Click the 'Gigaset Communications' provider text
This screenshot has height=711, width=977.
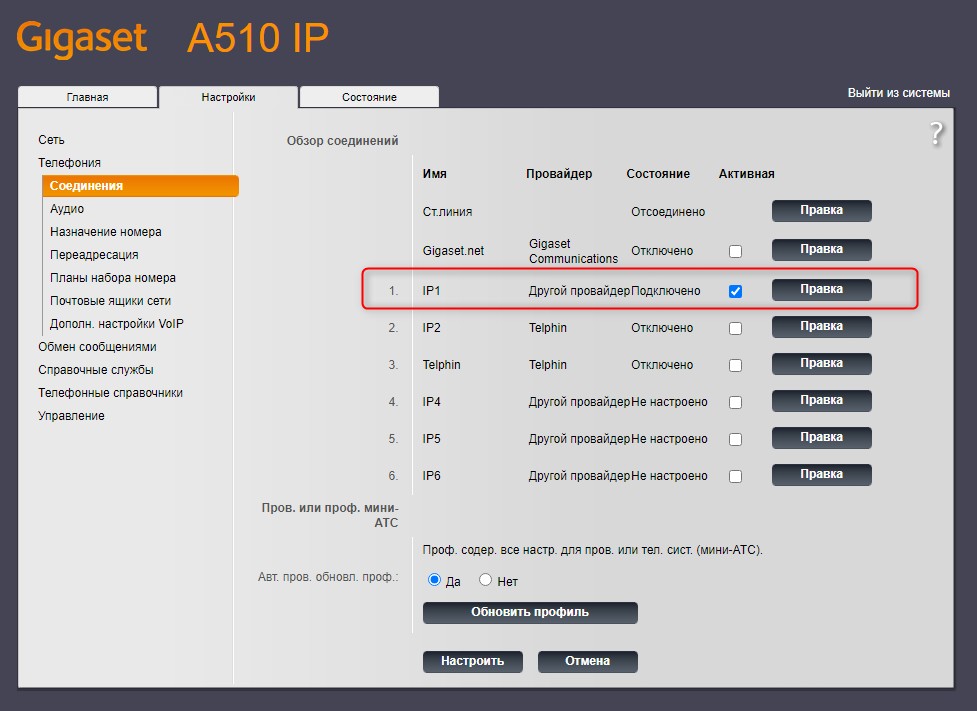[573, 251]
